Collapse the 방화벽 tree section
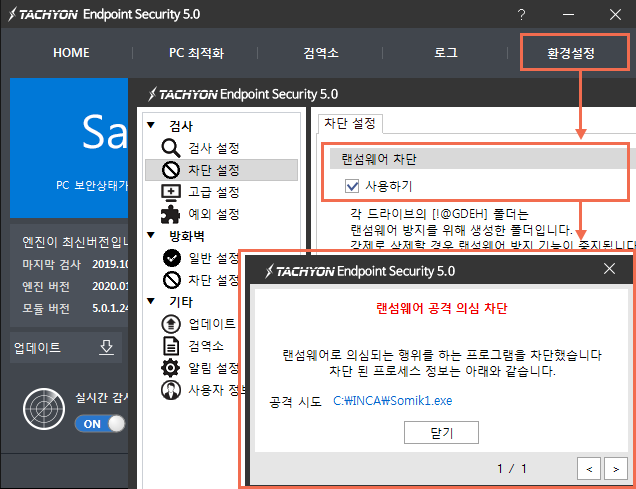 [x=151, y=235]
